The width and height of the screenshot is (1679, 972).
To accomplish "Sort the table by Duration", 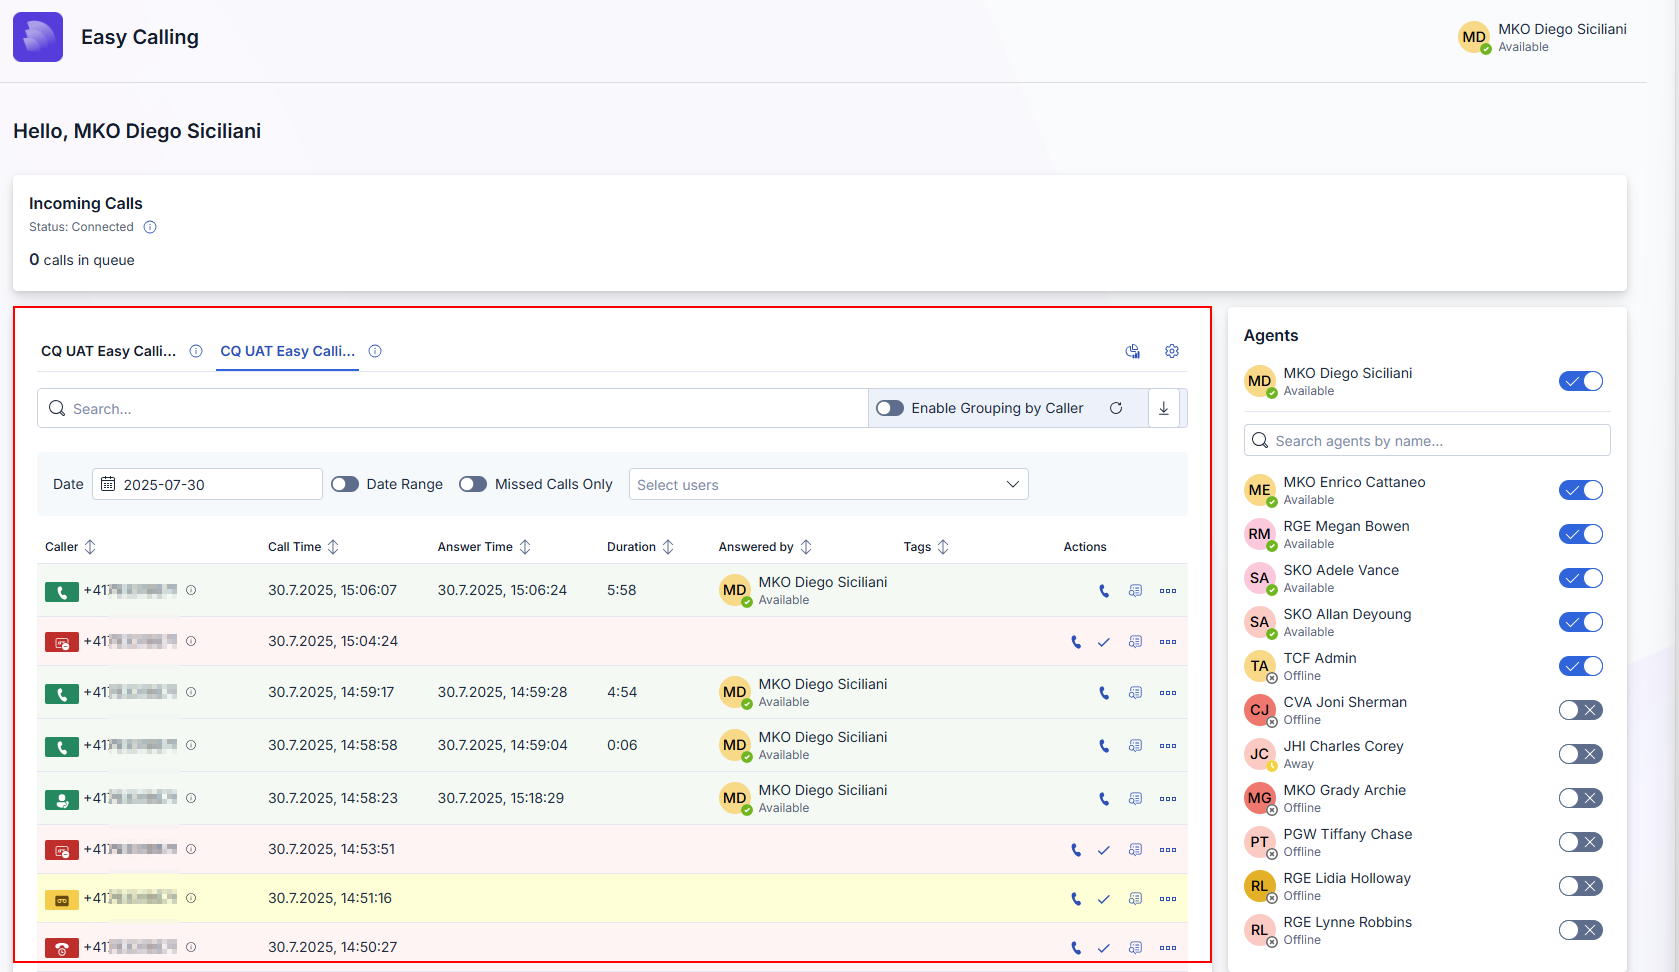I will [668, 547].
